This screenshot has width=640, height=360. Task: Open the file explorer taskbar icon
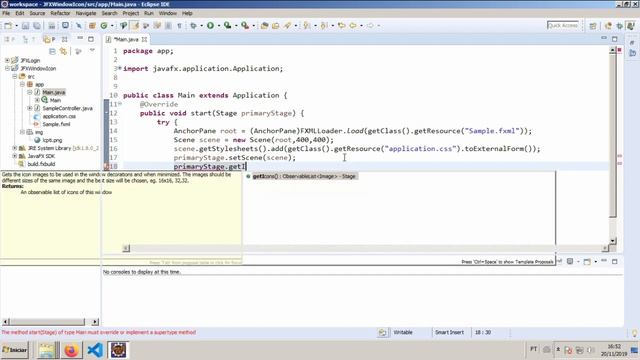pos(47,350)
